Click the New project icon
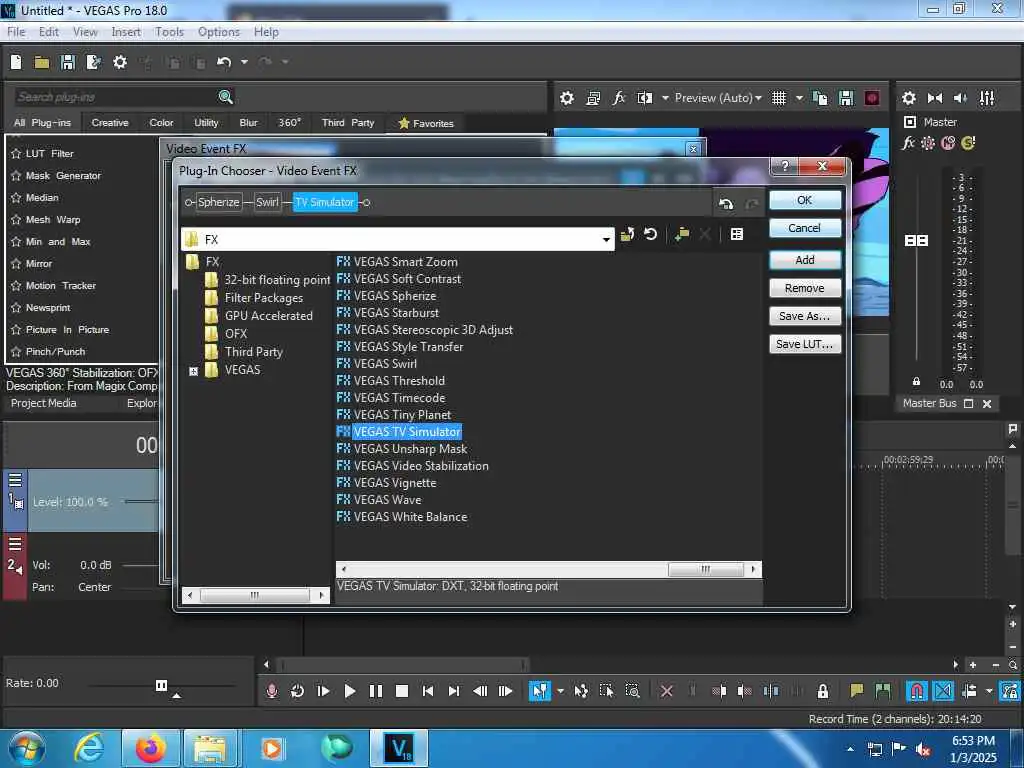 pyautogui.click(x=16, y=62)
